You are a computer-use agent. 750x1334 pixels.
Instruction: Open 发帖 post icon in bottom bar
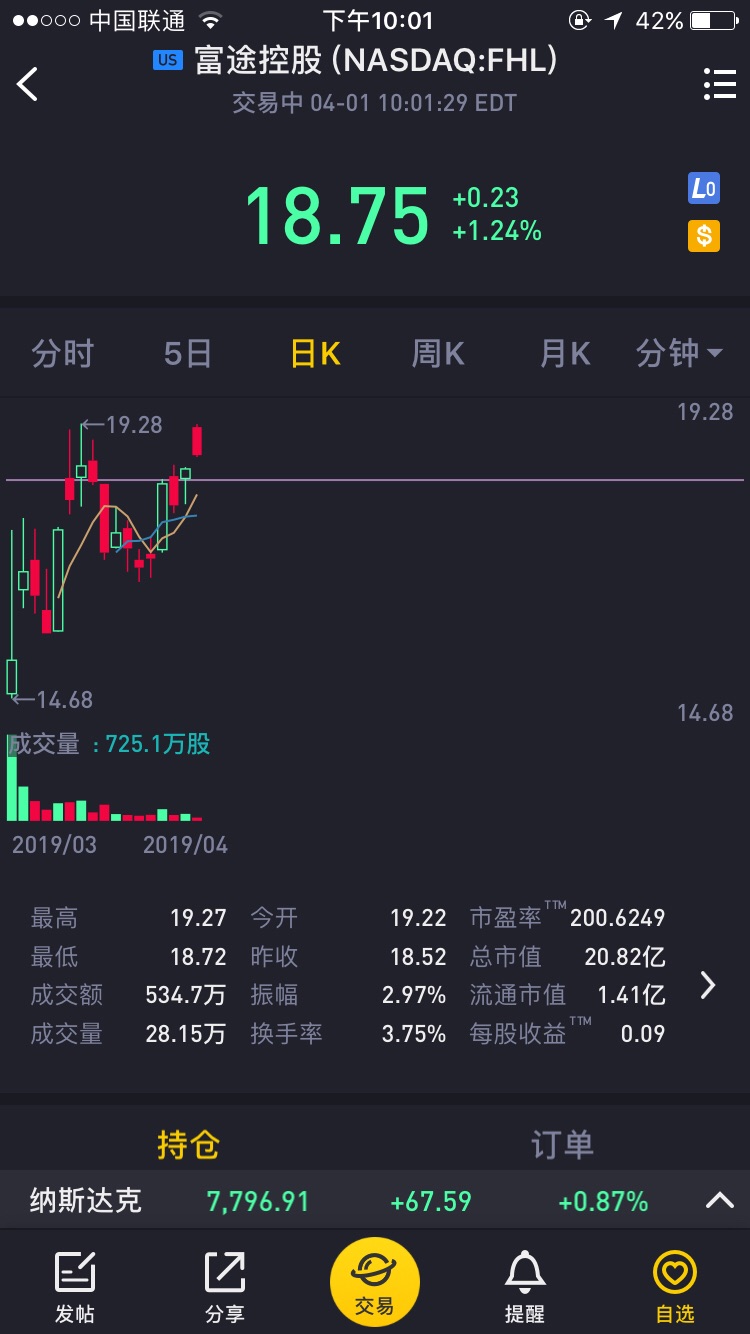[x=74, y=1285]
